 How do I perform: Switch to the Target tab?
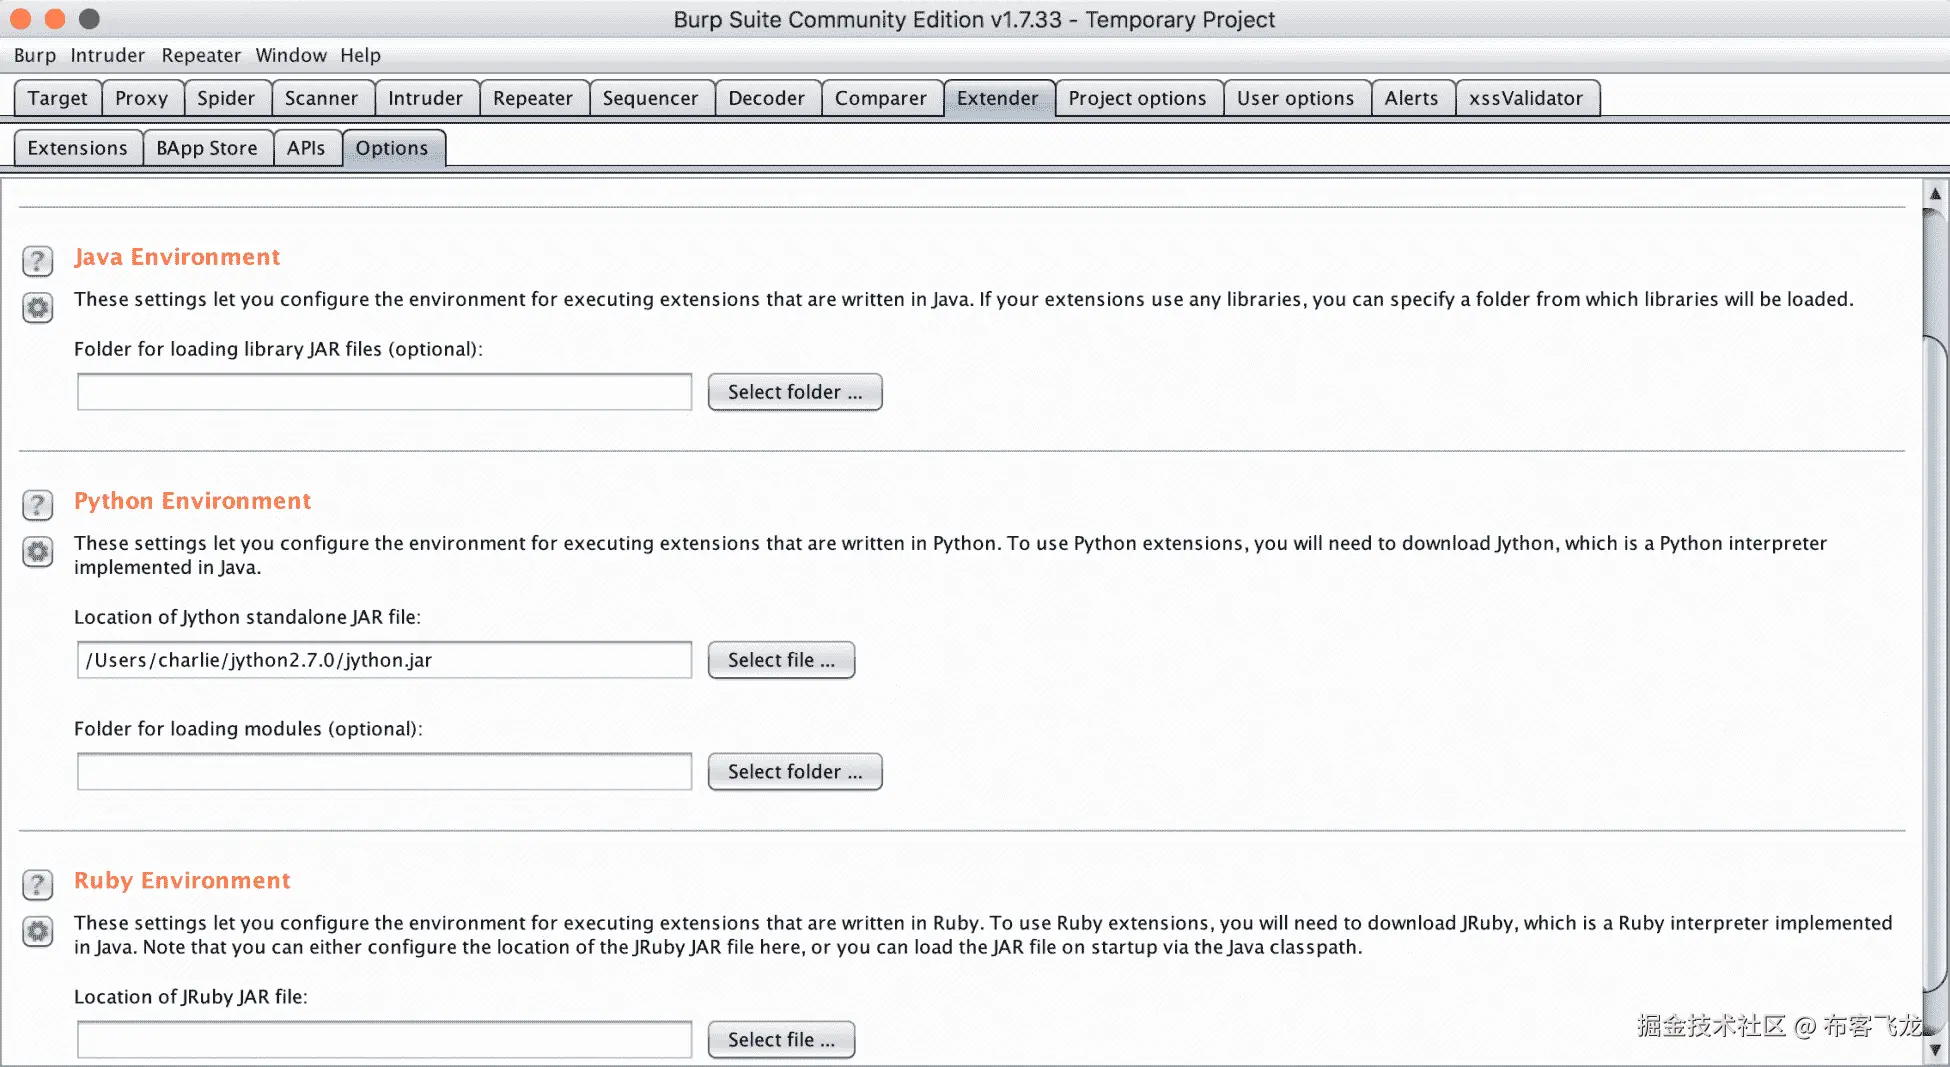pyautogui.click(x=58, y=98)
